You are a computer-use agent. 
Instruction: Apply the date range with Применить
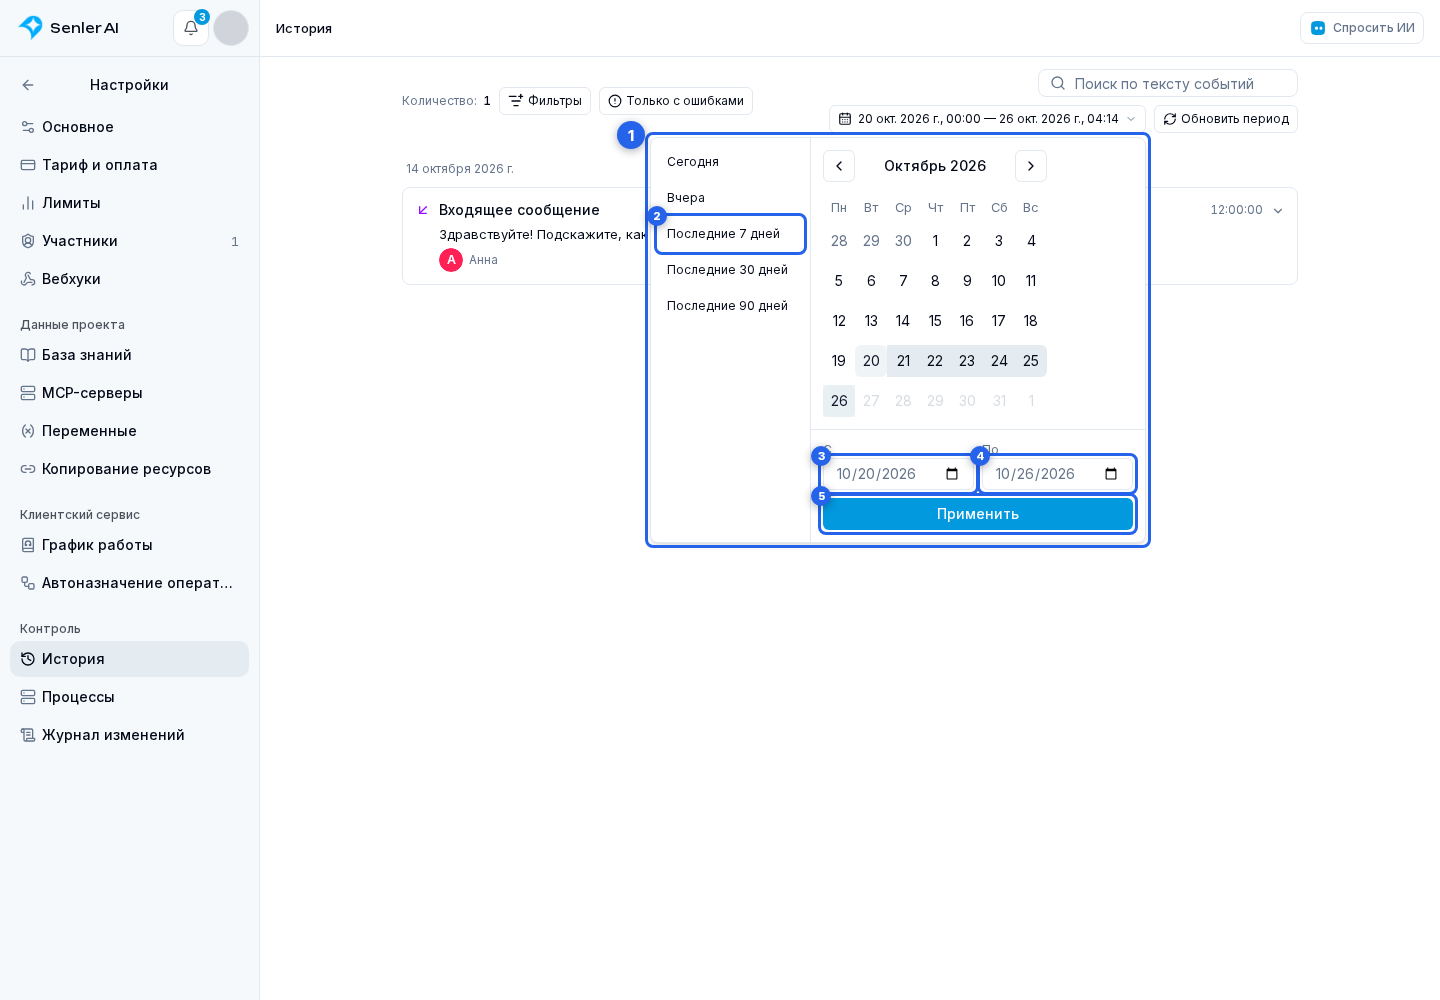click(x=978, y=514)
